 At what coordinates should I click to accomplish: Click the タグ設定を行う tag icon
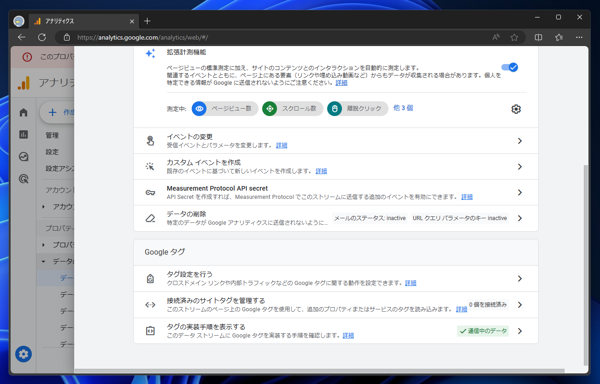[x=150, y=278]
